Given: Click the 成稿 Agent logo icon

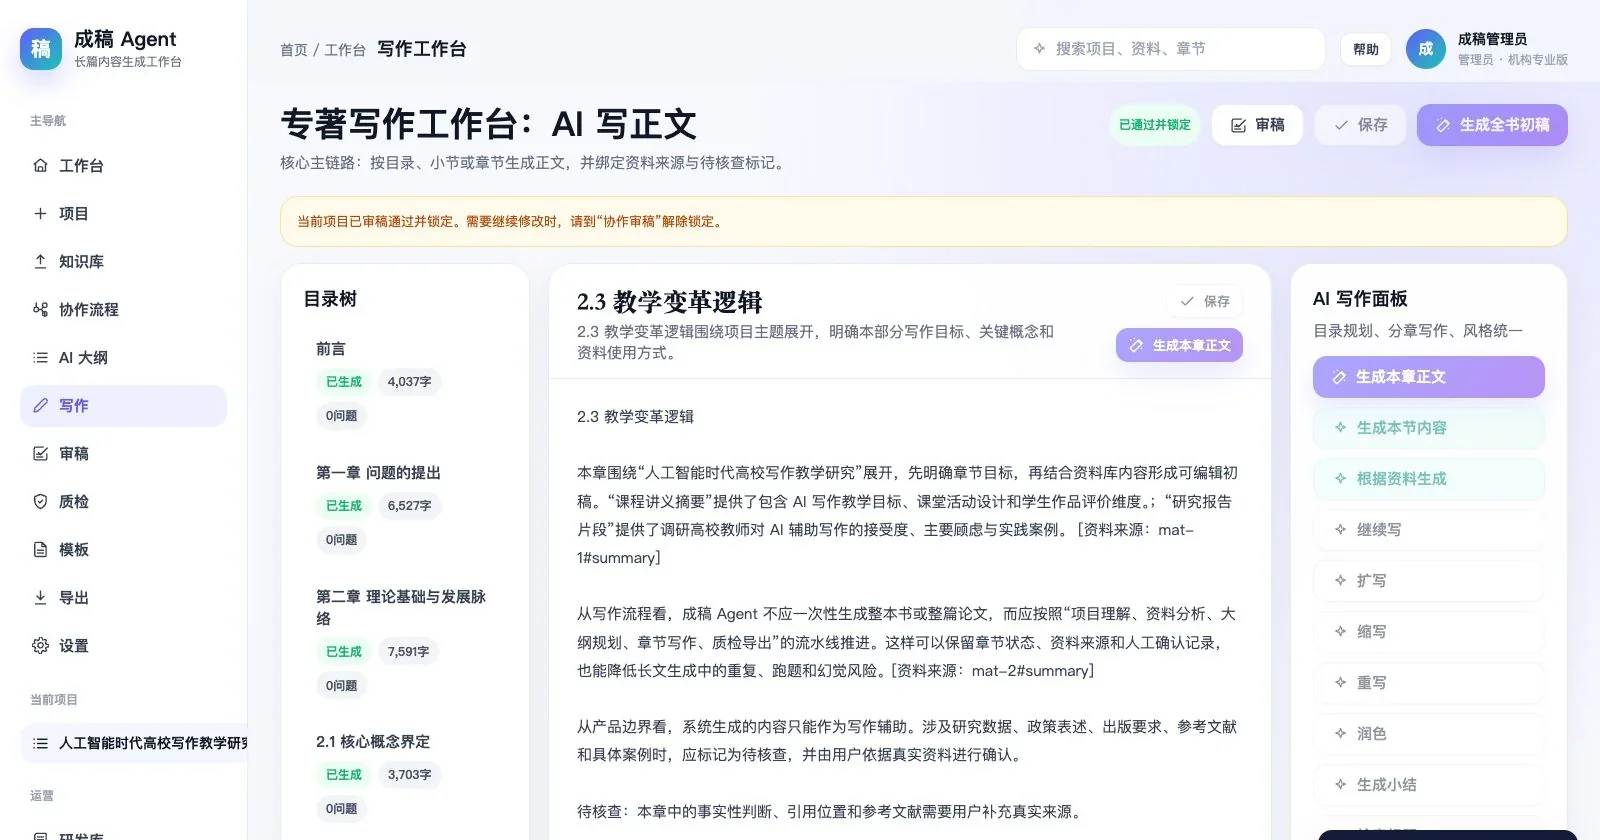Looking at the screenshot, I should click(41, 48).
